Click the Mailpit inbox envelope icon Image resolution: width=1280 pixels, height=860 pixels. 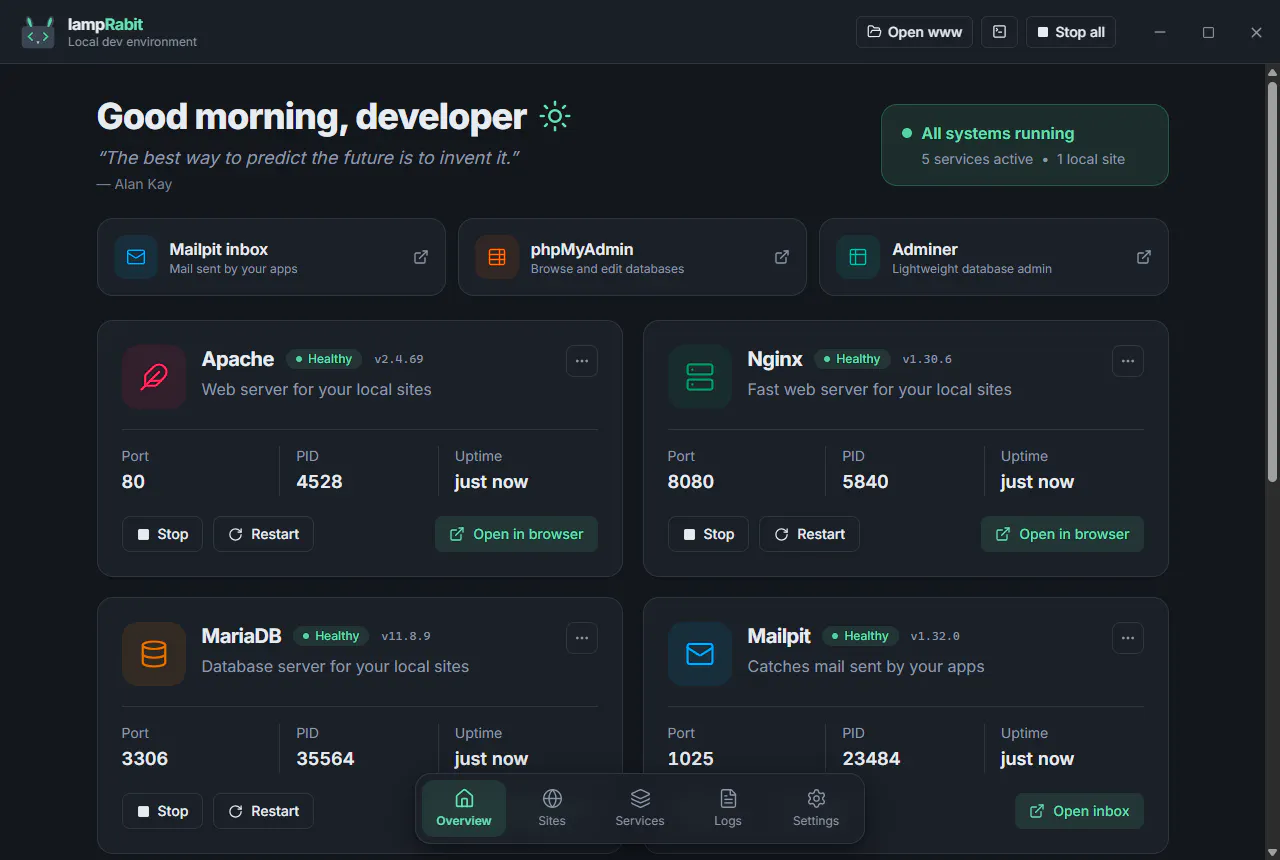136,257
